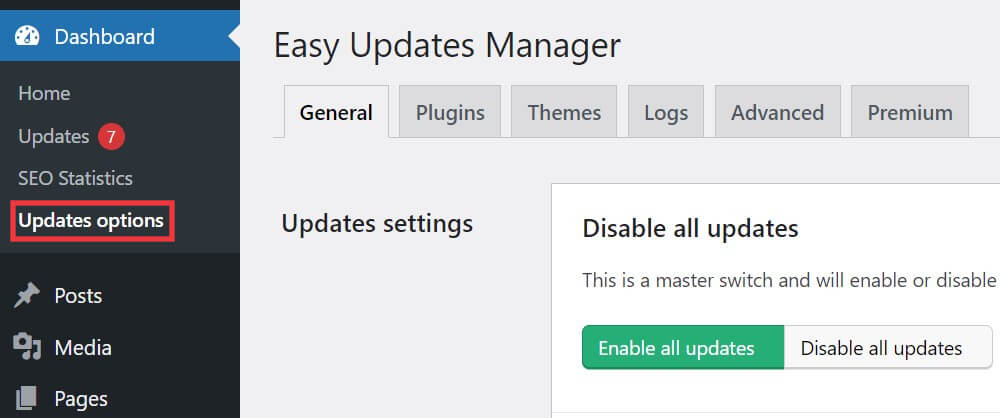The height and width of the screenshot is (418, 1000).
Task: Navigate to the Media menu label
Action: [x=83, y=348]
